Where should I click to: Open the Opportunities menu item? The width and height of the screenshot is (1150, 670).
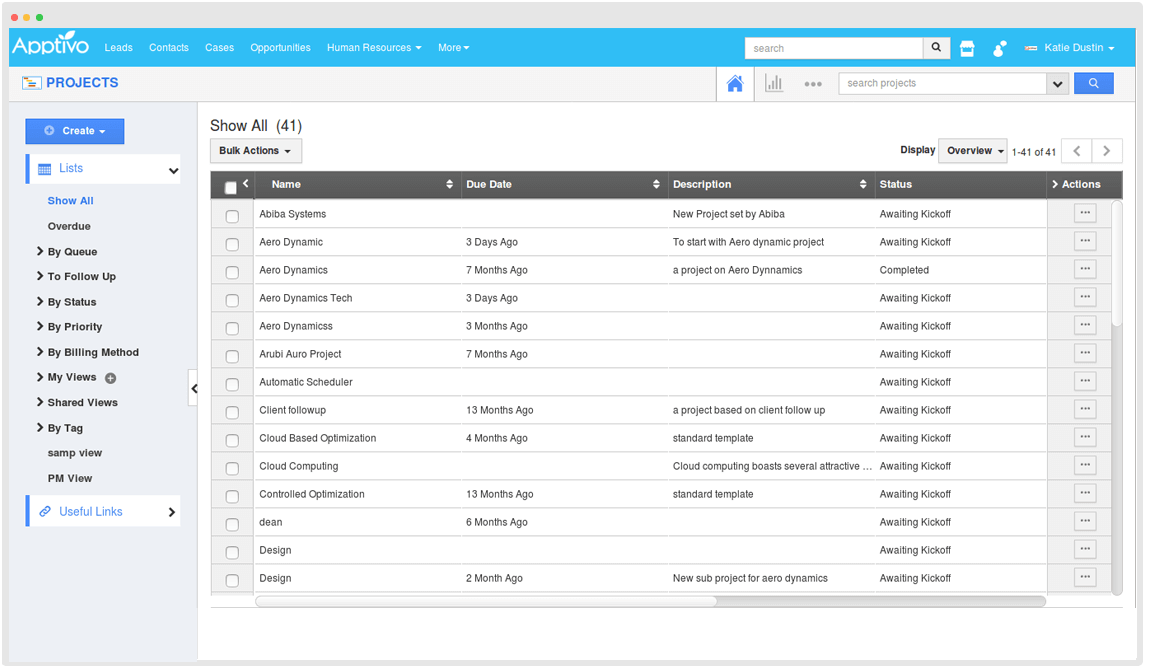pos(280,47)
